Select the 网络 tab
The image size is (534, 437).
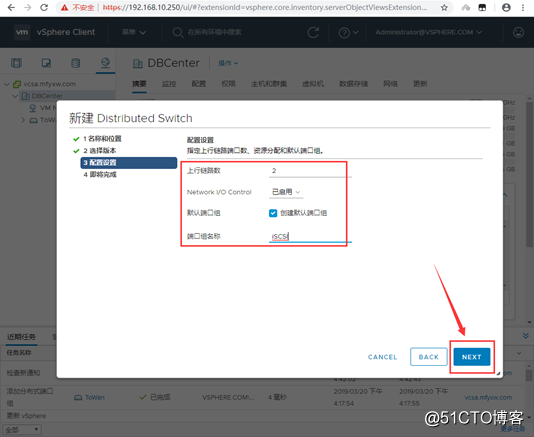click(390, 84)
